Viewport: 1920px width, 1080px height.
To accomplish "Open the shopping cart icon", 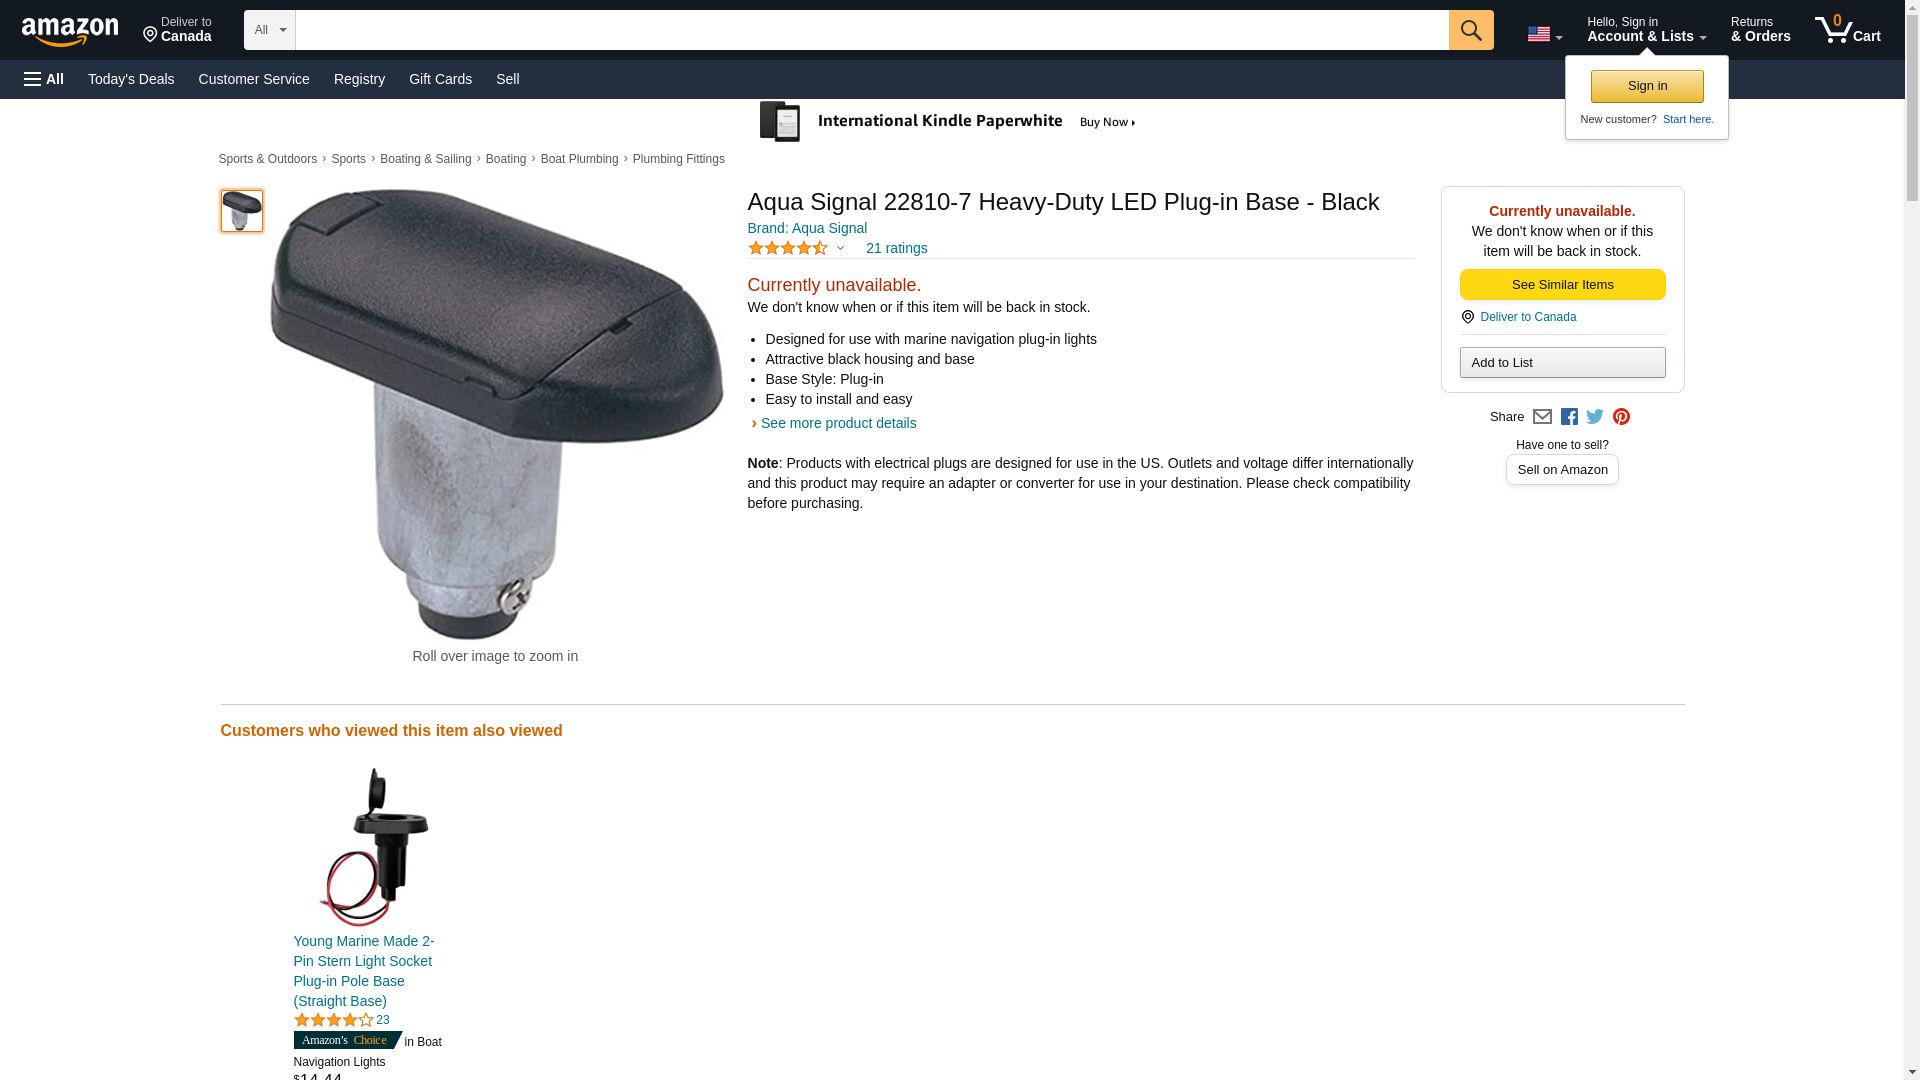I will tap(1847, 29).
